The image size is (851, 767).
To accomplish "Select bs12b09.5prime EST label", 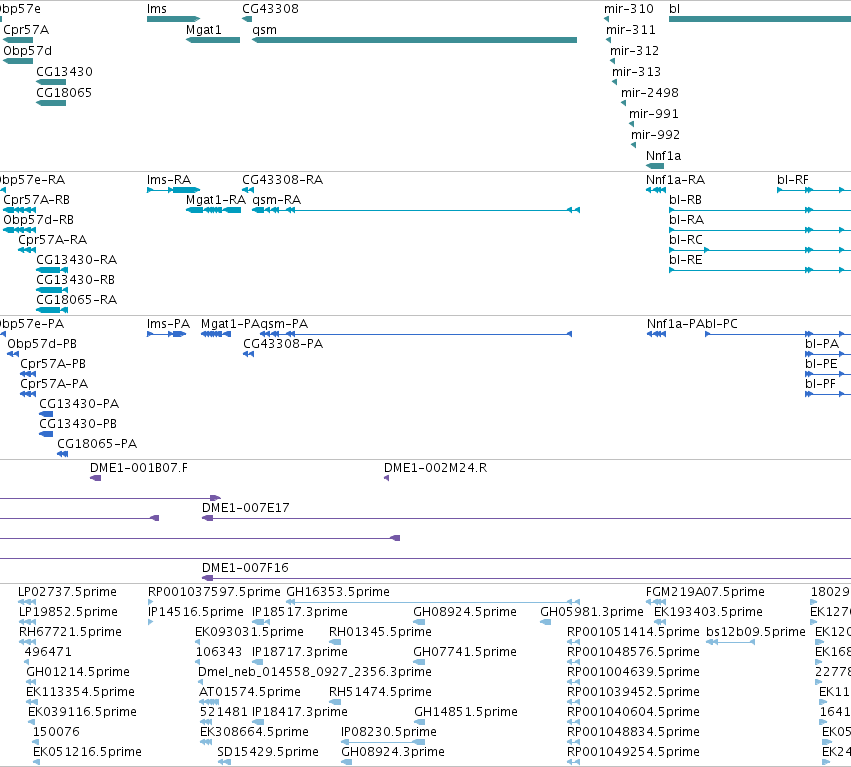I will 756,632.
